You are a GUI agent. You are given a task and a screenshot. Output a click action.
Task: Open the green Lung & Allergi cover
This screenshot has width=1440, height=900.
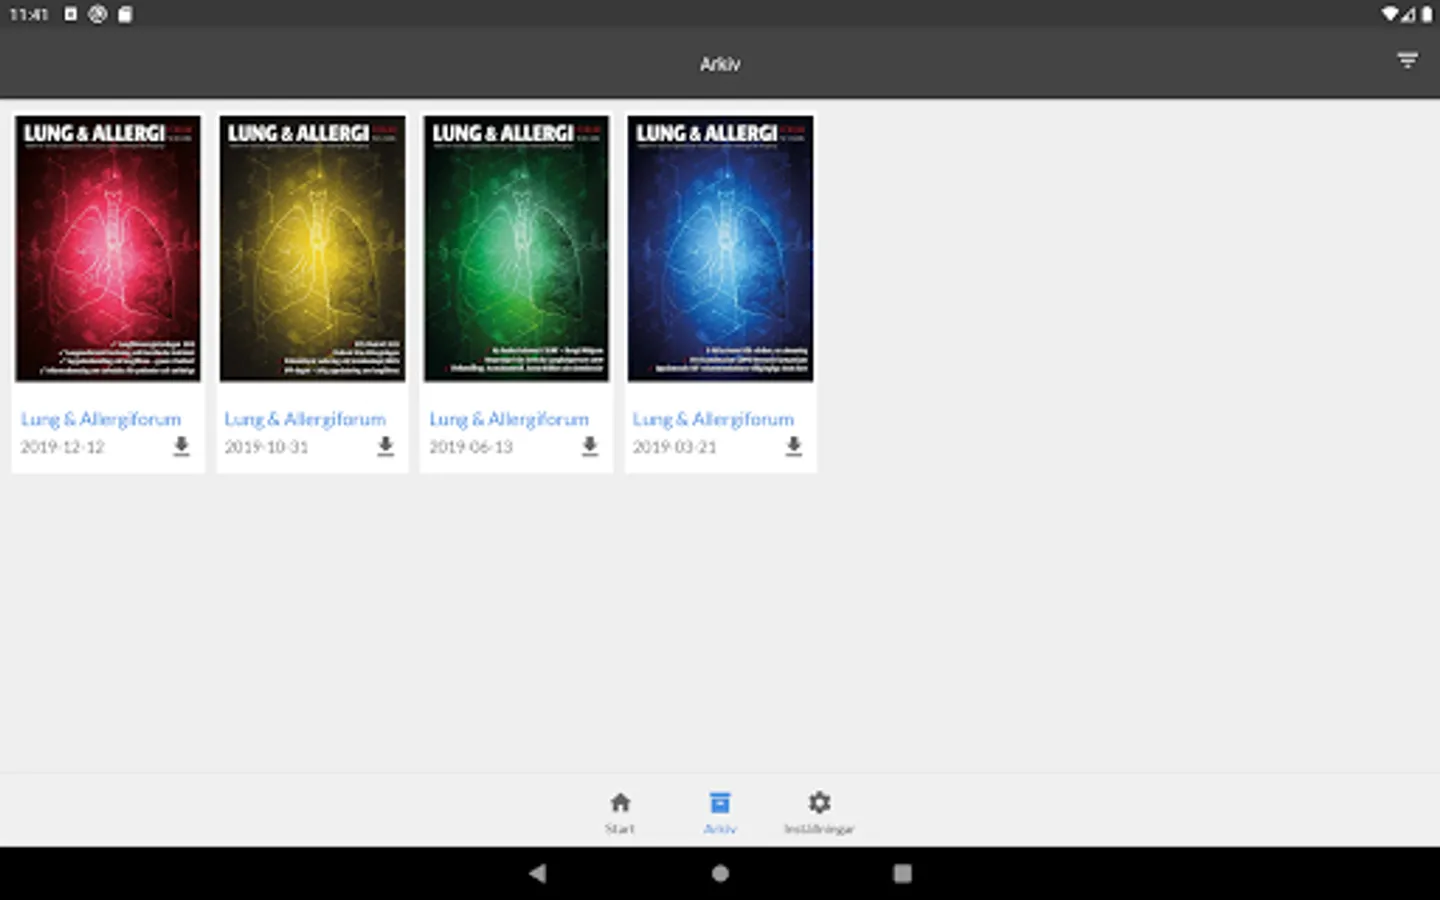(x=516, y=248)
